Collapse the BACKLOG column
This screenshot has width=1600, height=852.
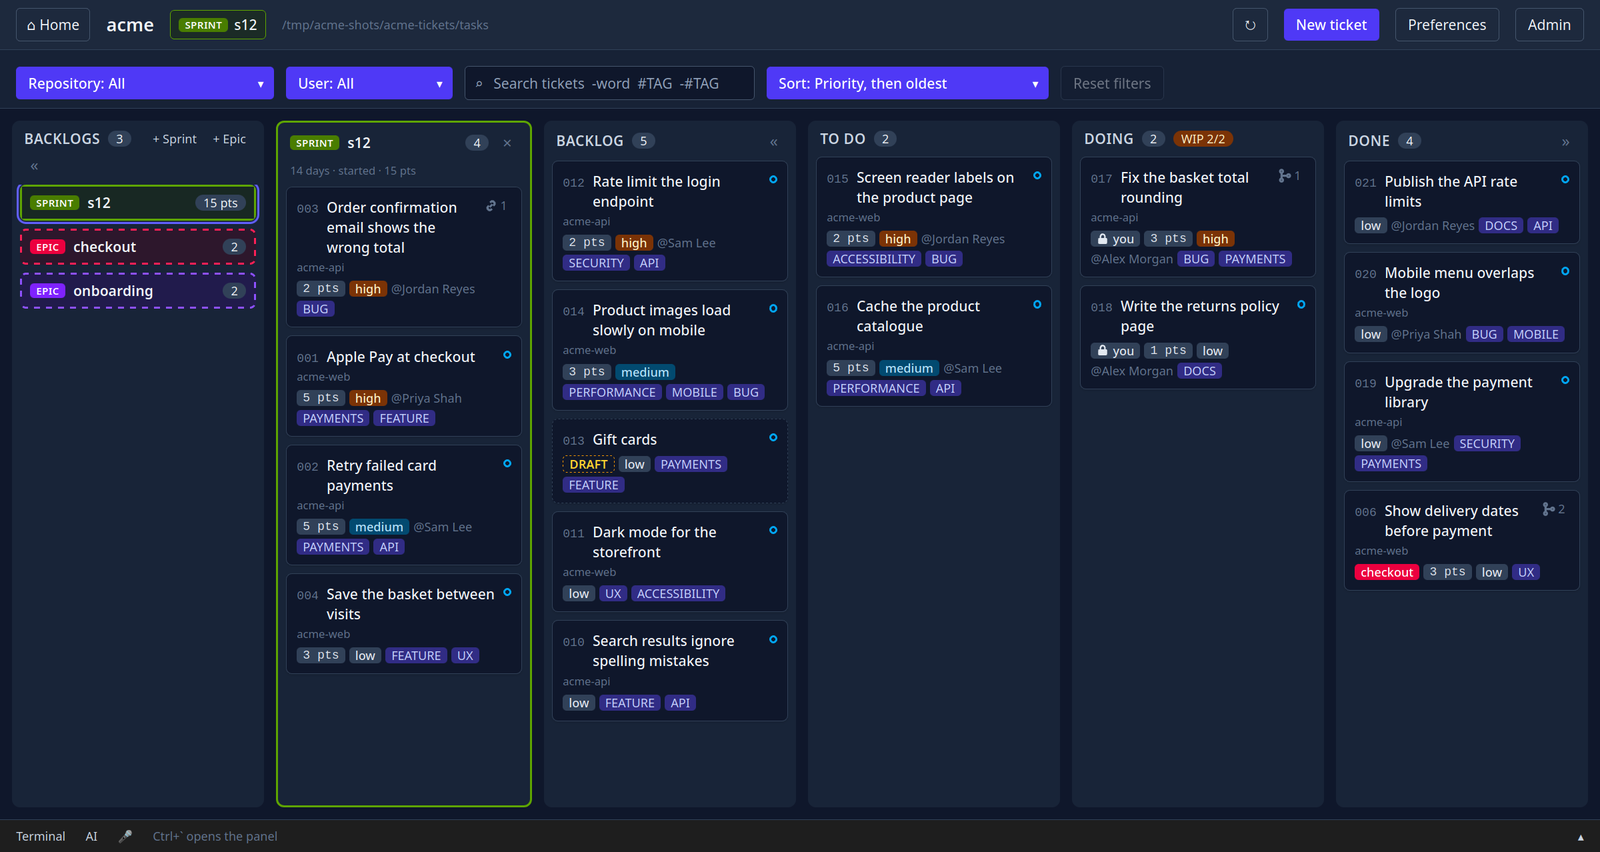coord(773,142)
